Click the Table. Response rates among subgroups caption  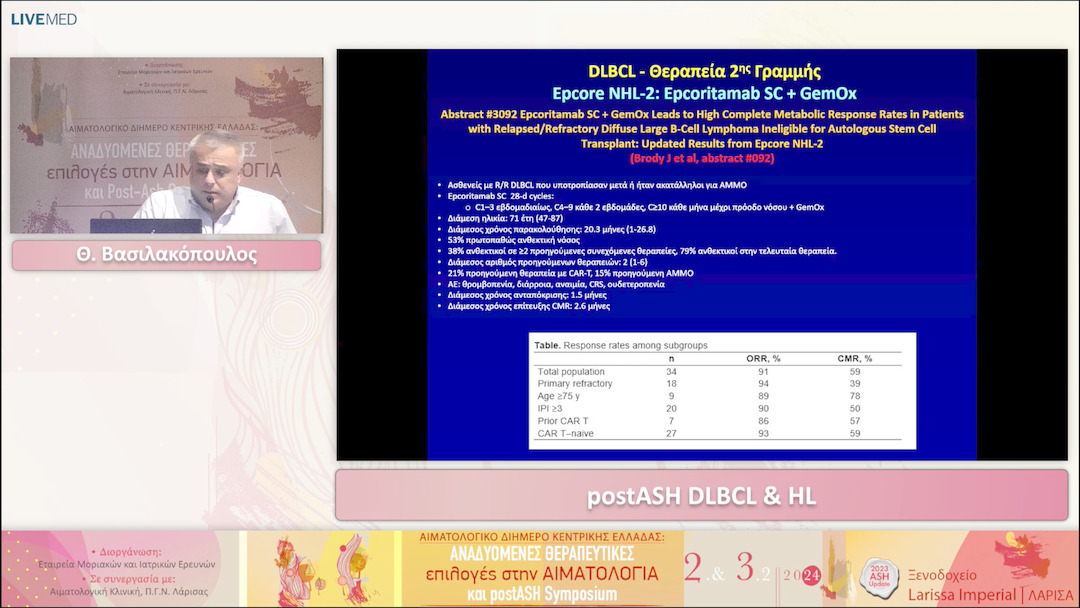[621, 346]
